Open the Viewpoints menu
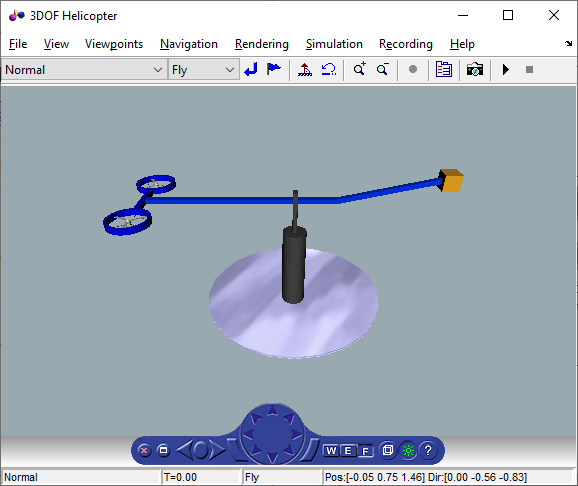The image size is (578, 486). [x=114, y=44]
